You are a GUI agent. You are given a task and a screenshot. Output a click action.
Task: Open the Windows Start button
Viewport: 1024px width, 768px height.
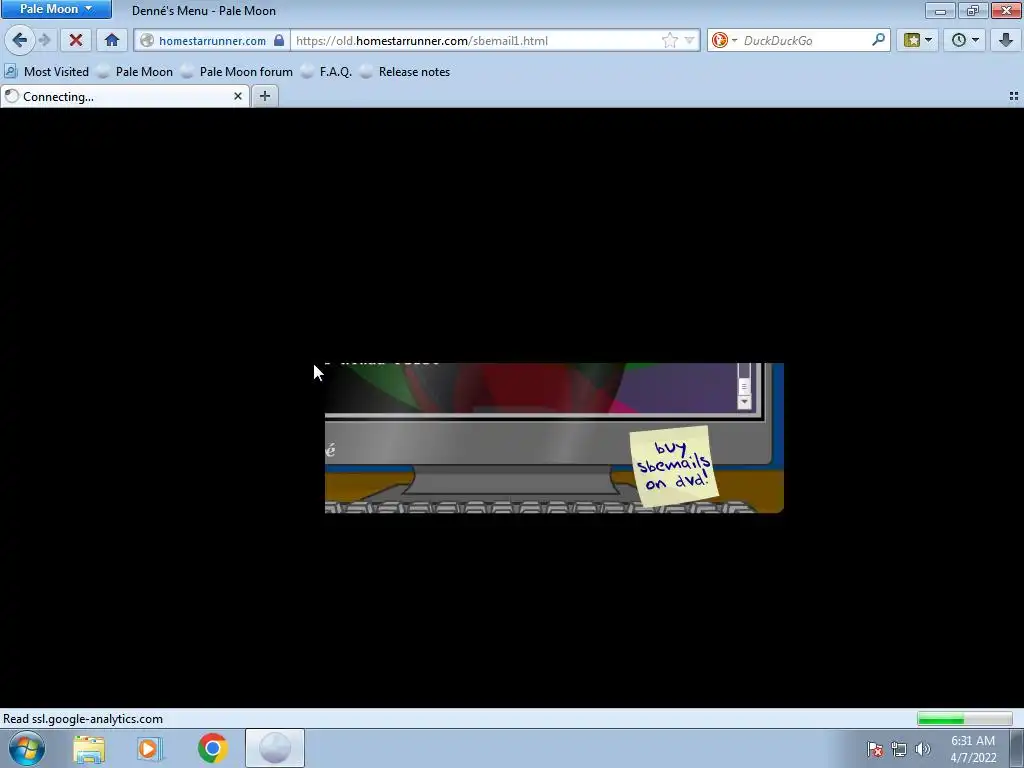27,748
